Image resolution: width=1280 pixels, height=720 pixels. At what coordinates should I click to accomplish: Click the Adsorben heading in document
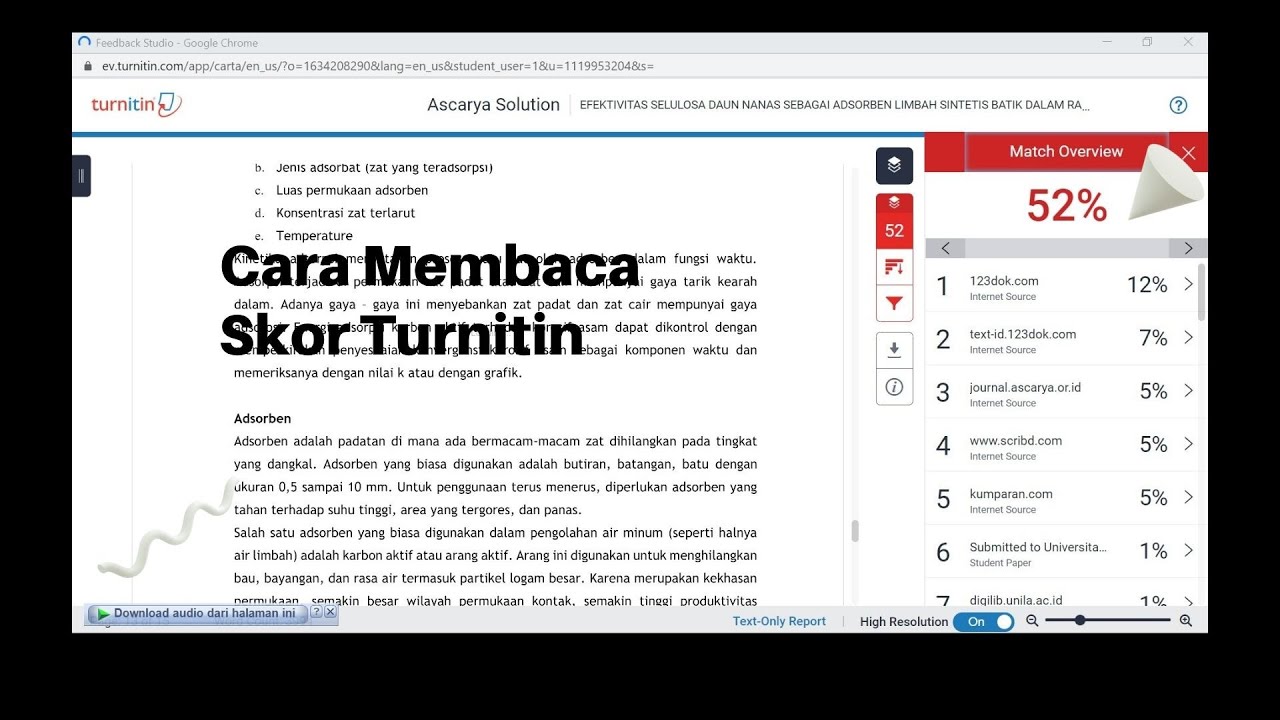[262, 418]
